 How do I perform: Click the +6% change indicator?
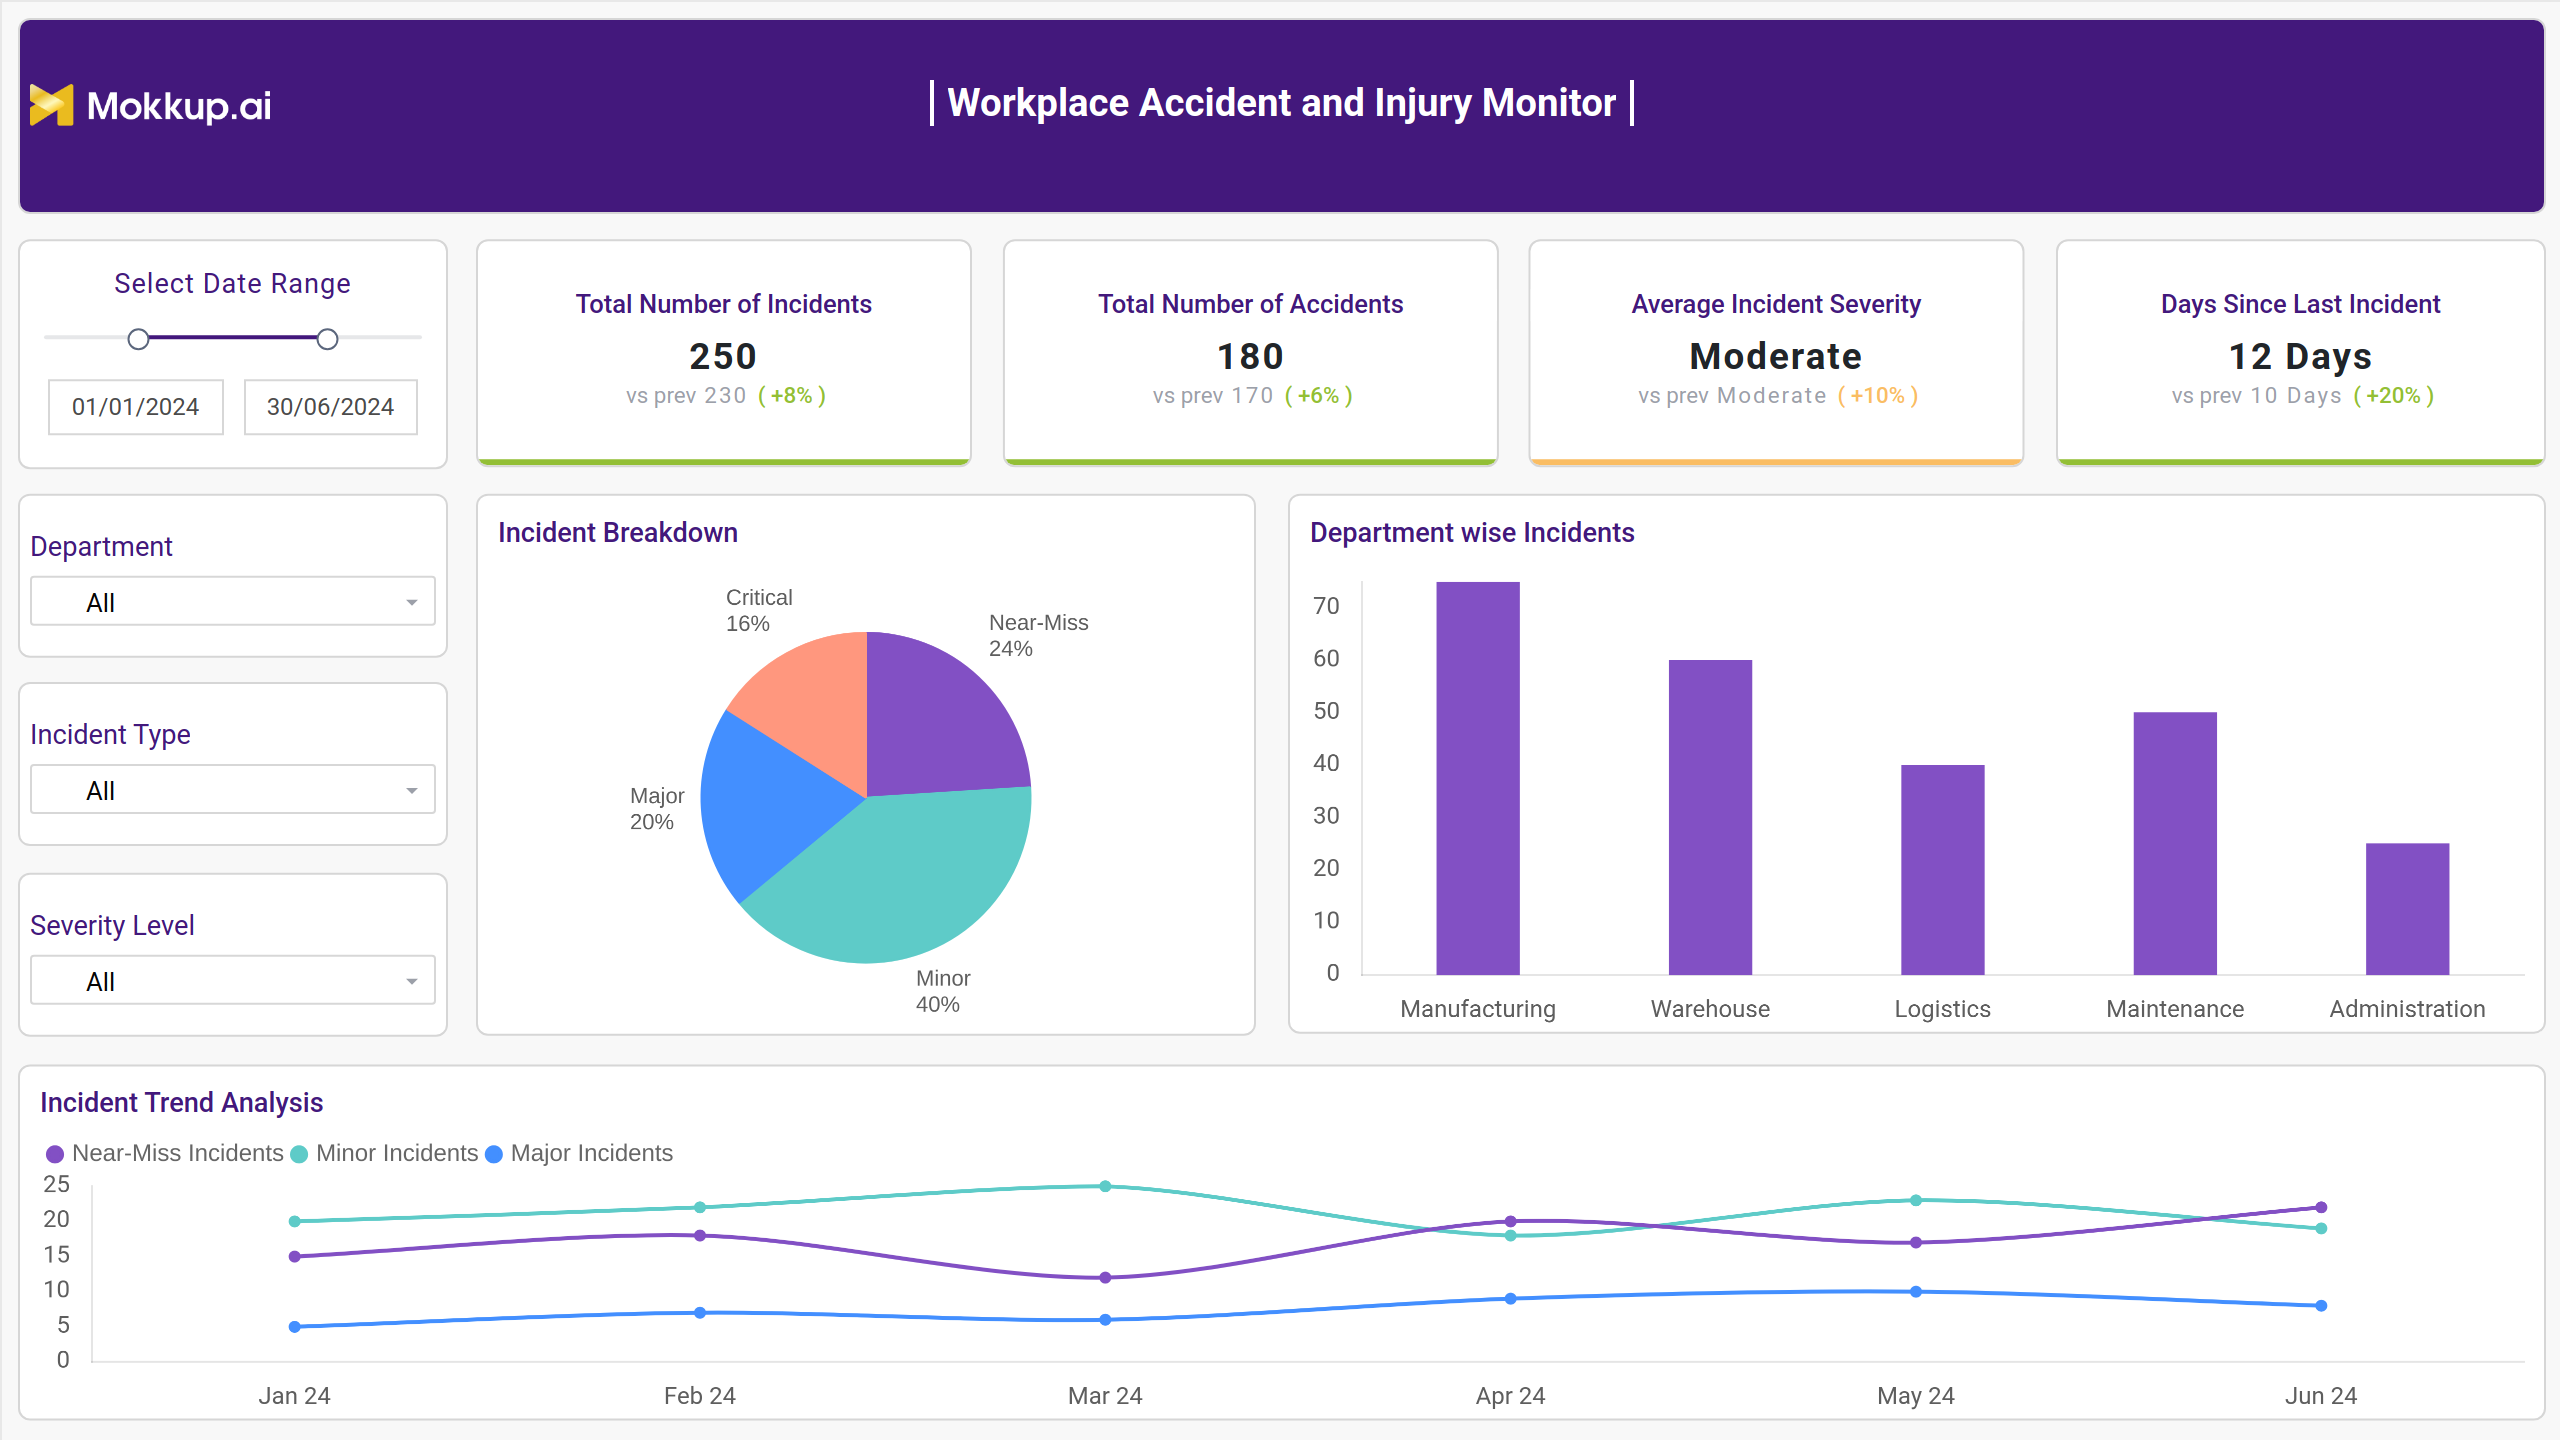point(1318,396)
